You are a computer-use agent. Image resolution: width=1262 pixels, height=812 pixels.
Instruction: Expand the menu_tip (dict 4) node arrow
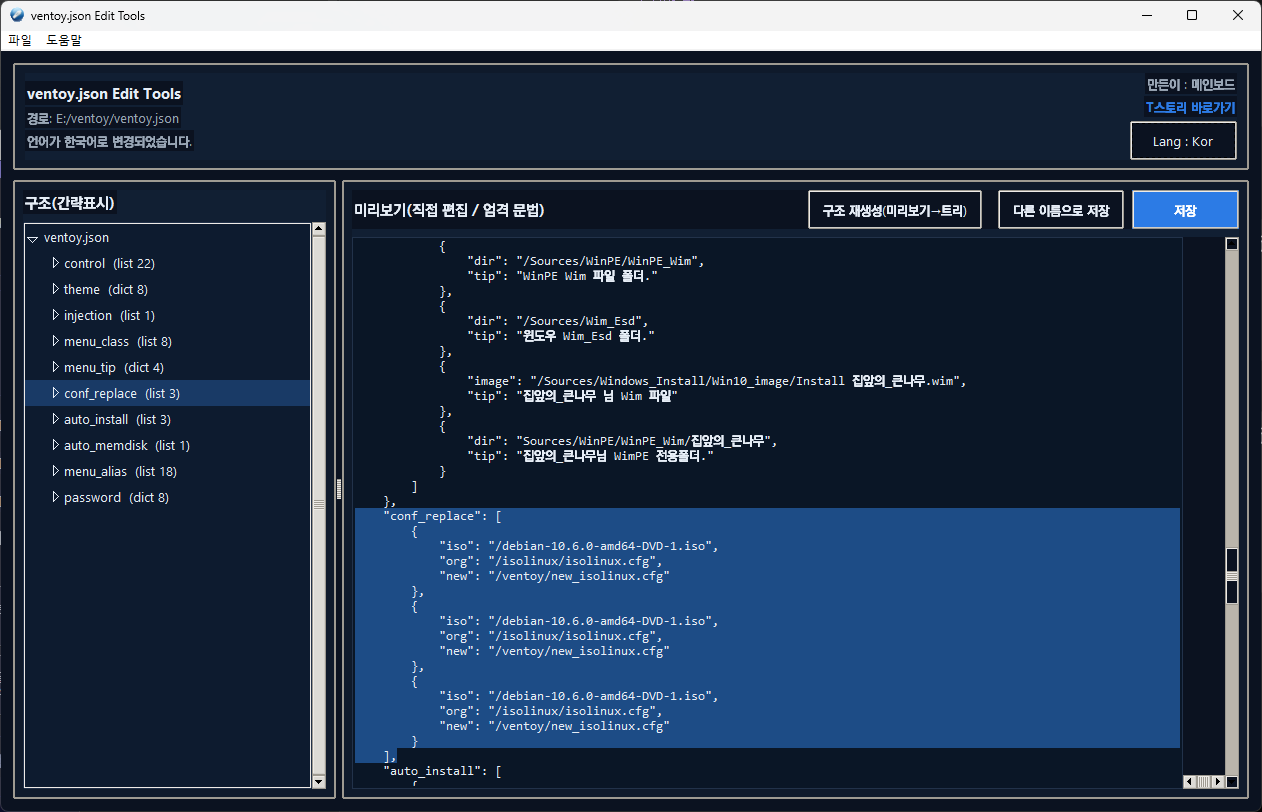56,367
